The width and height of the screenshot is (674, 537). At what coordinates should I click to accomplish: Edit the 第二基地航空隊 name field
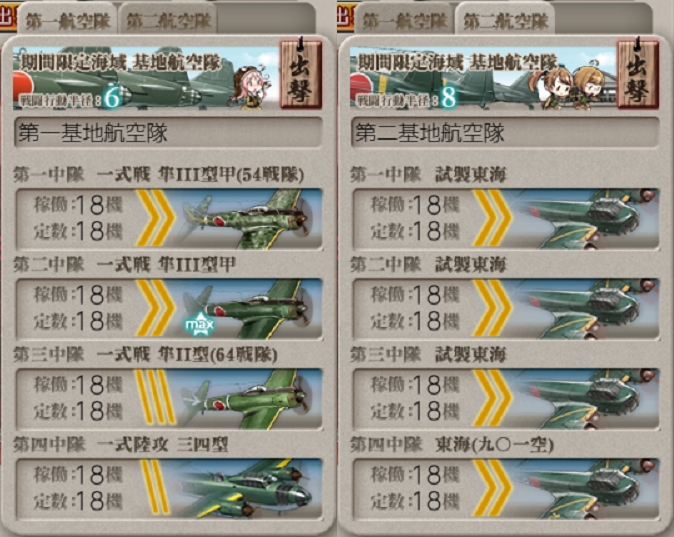pos(505,132)
